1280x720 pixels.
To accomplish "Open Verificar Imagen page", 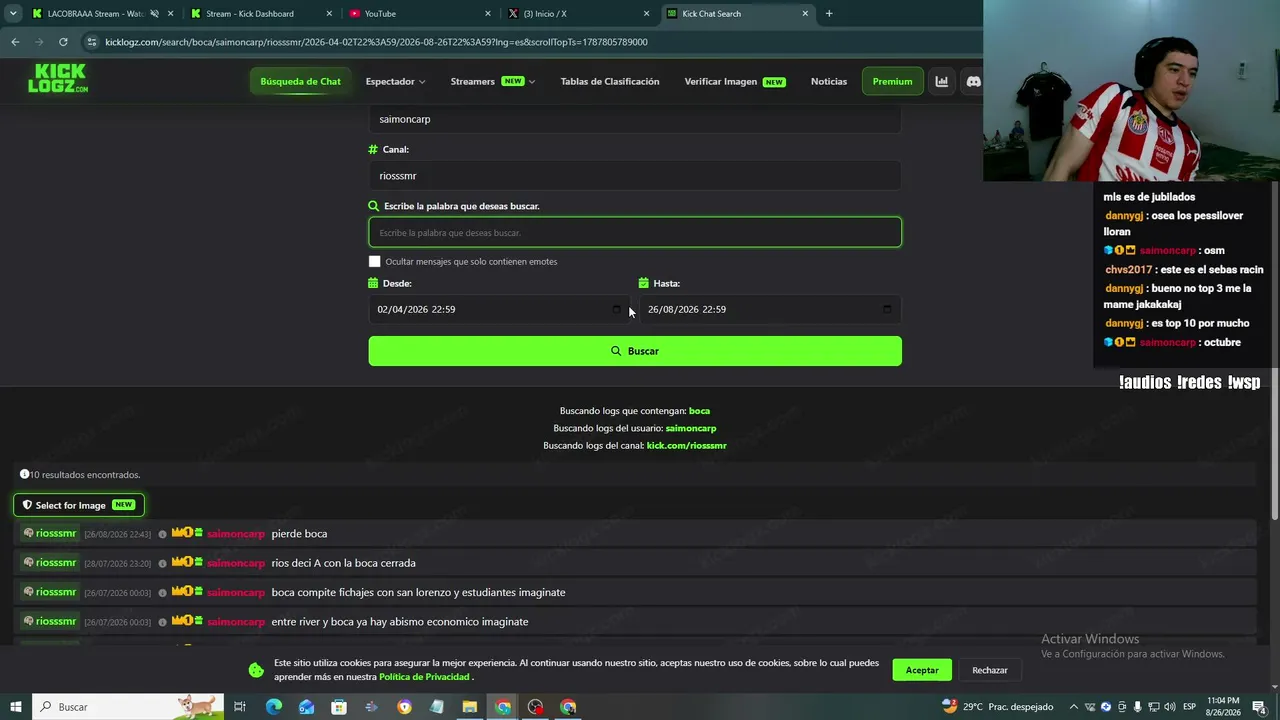I will coord(735,82).
